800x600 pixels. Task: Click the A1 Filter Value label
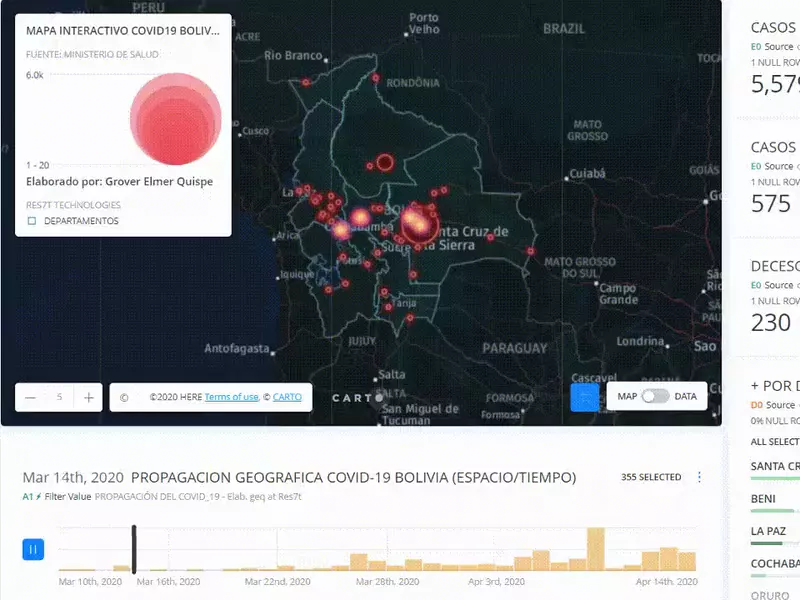(57, 496)
